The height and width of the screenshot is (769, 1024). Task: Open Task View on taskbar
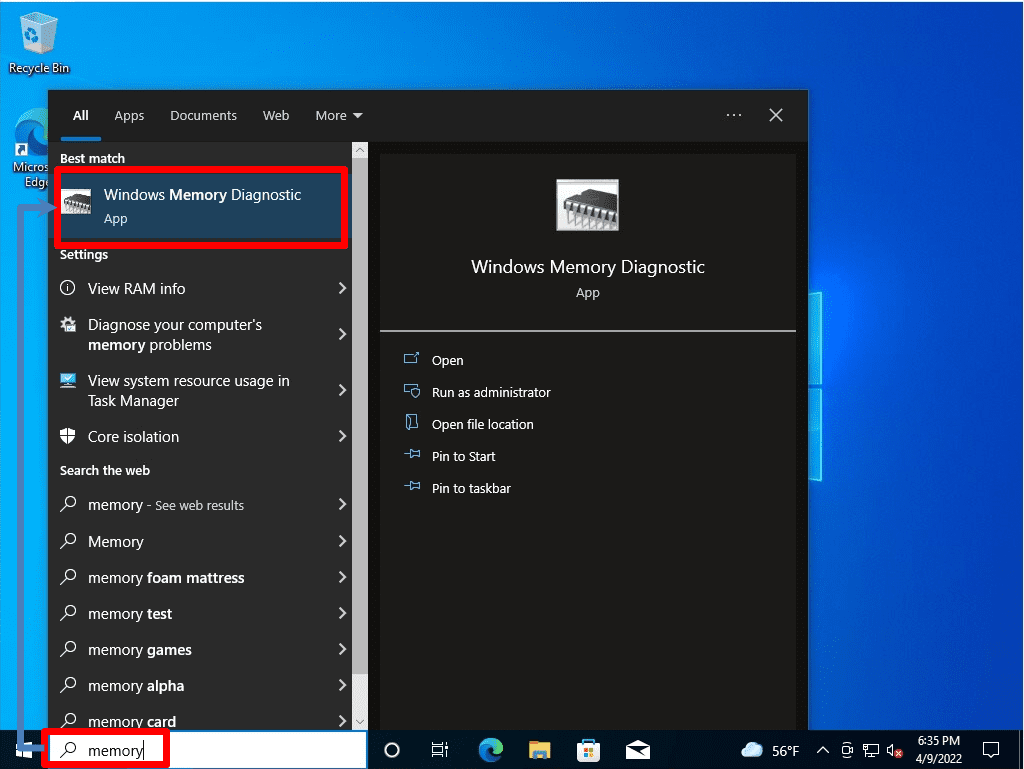(440, 751)
